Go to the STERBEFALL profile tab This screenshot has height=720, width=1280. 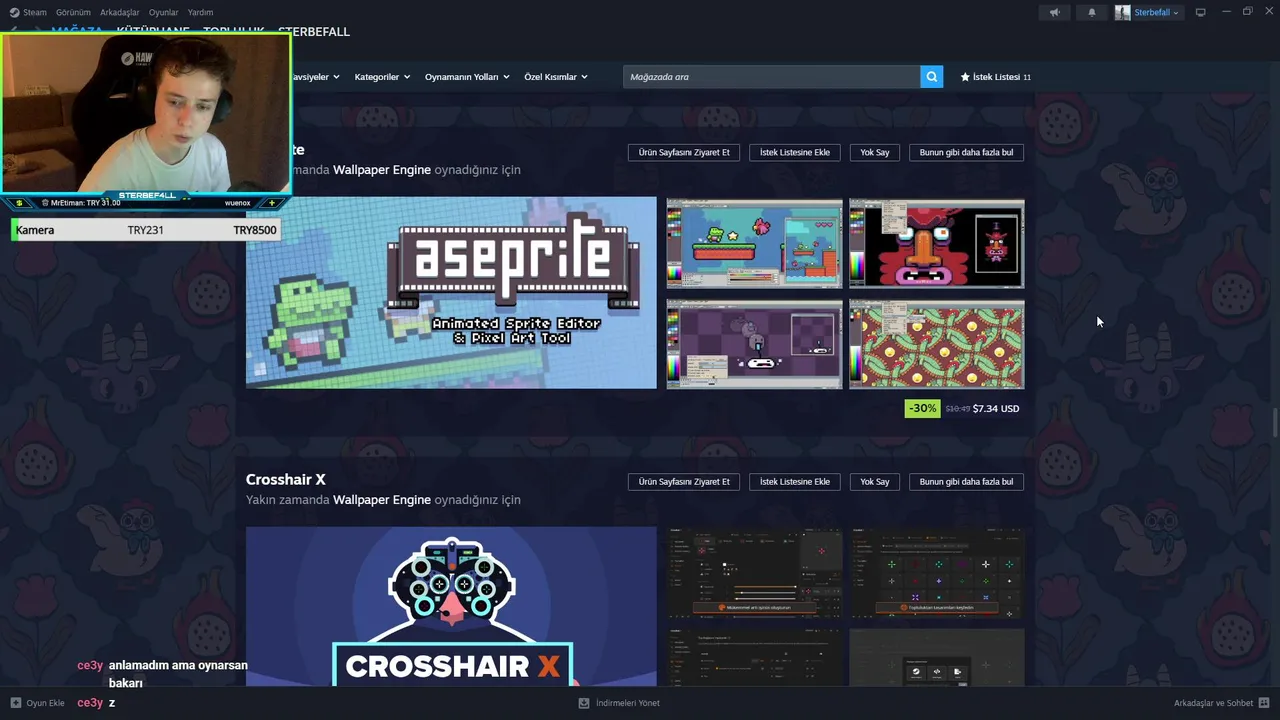coord(314,32)
